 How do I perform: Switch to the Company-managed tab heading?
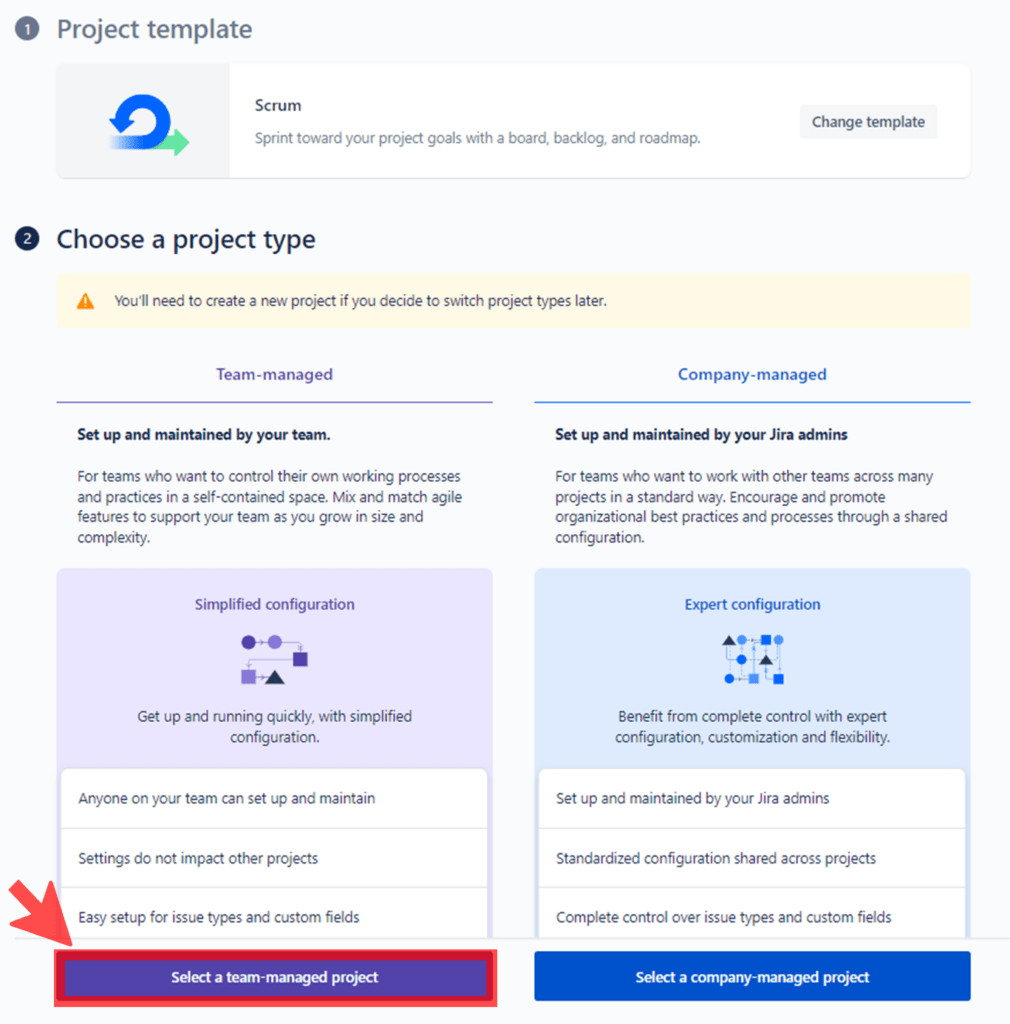coord(752,375)
